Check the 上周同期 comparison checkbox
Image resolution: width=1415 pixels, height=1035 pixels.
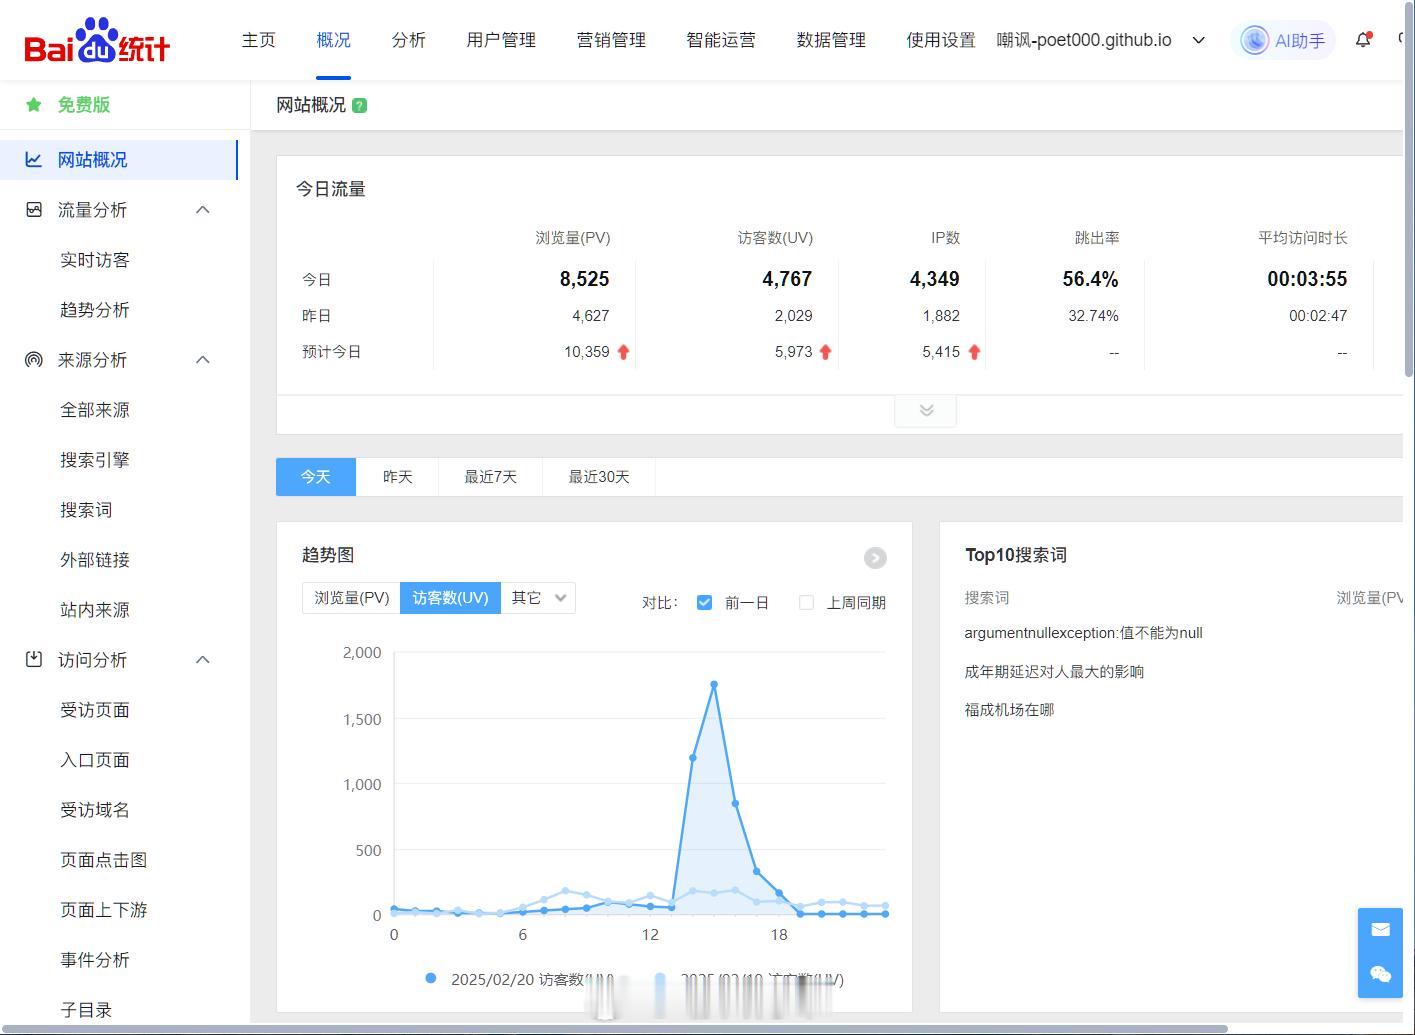click(x=806, y=602)
